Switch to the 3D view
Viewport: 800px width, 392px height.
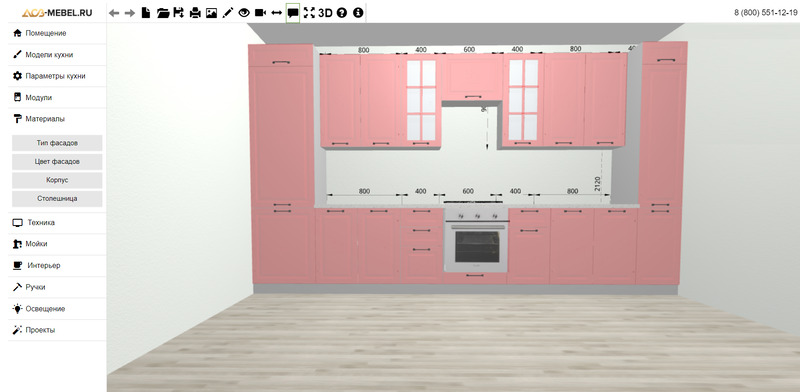[325, 13]
